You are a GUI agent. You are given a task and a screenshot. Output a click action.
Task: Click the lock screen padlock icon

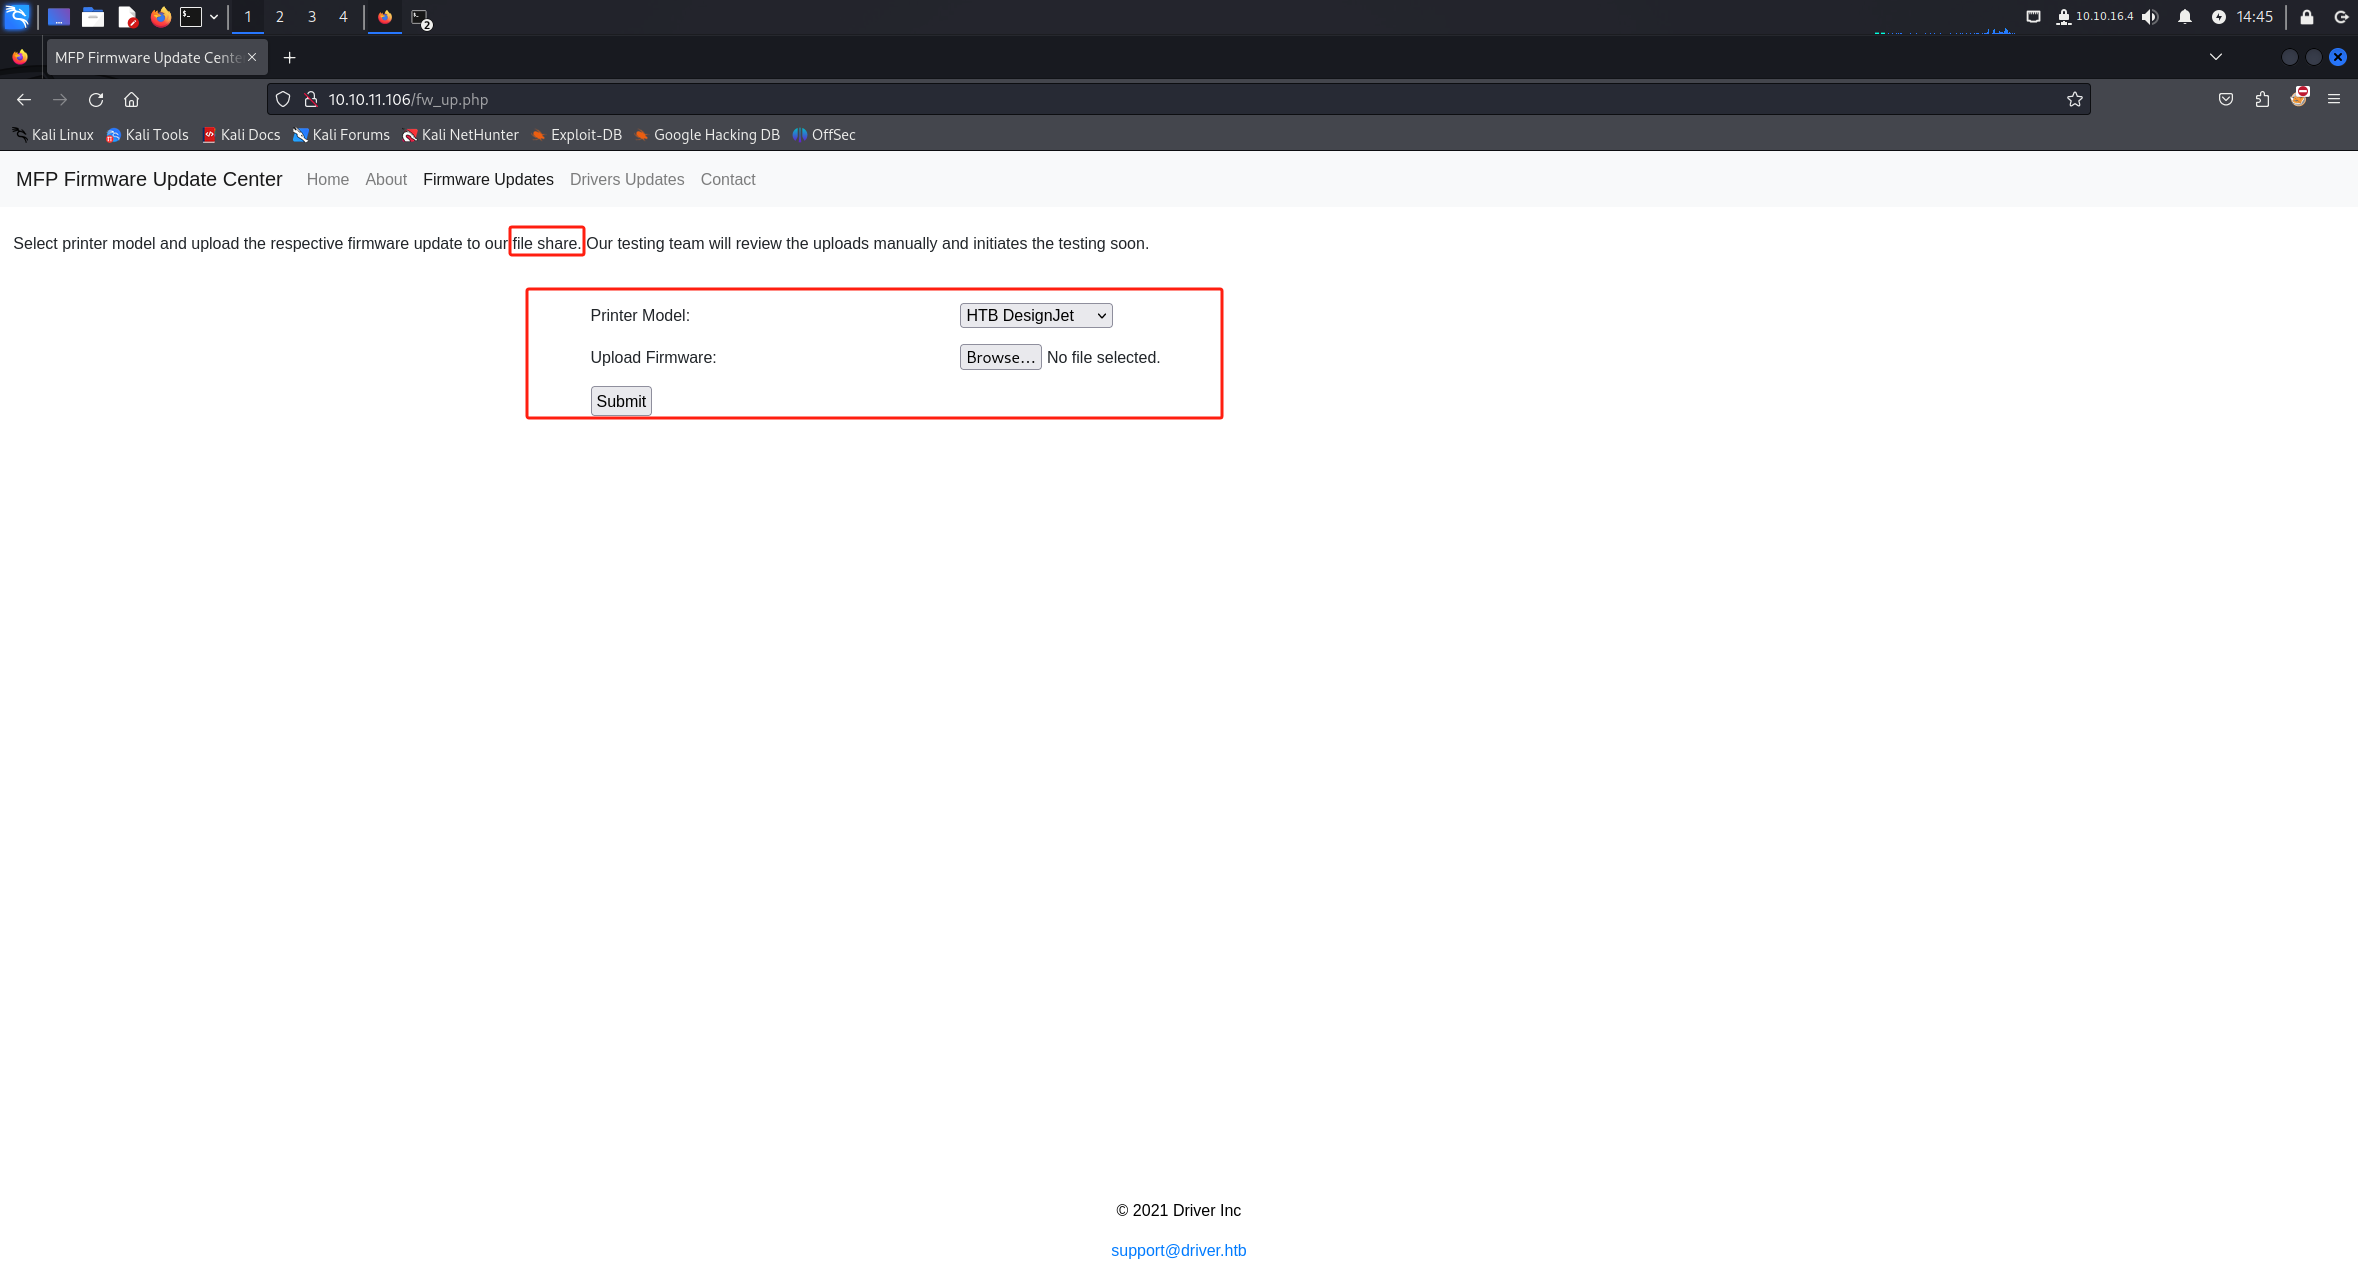click(x=2307, y=17)
